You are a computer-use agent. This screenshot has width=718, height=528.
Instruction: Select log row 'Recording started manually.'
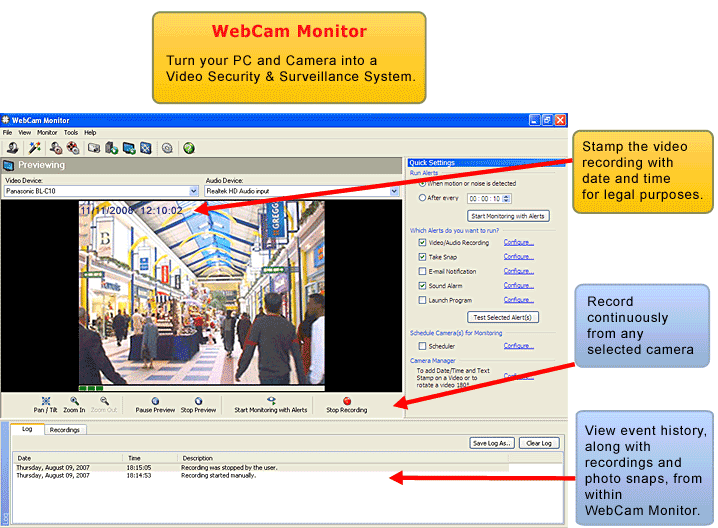[261, 475]
